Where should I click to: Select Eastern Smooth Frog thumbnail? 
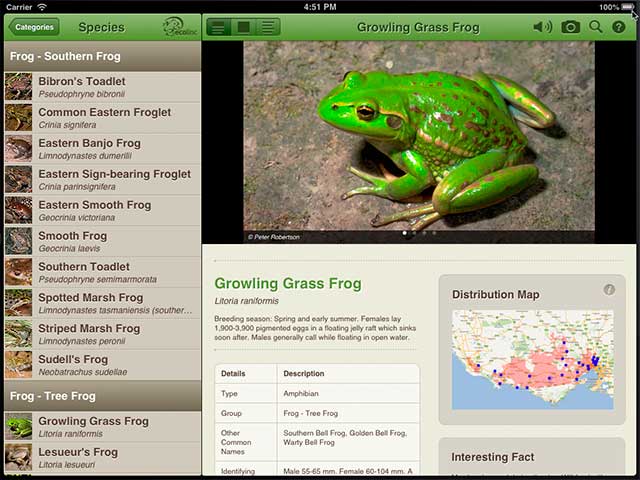(x=18, y=210)
